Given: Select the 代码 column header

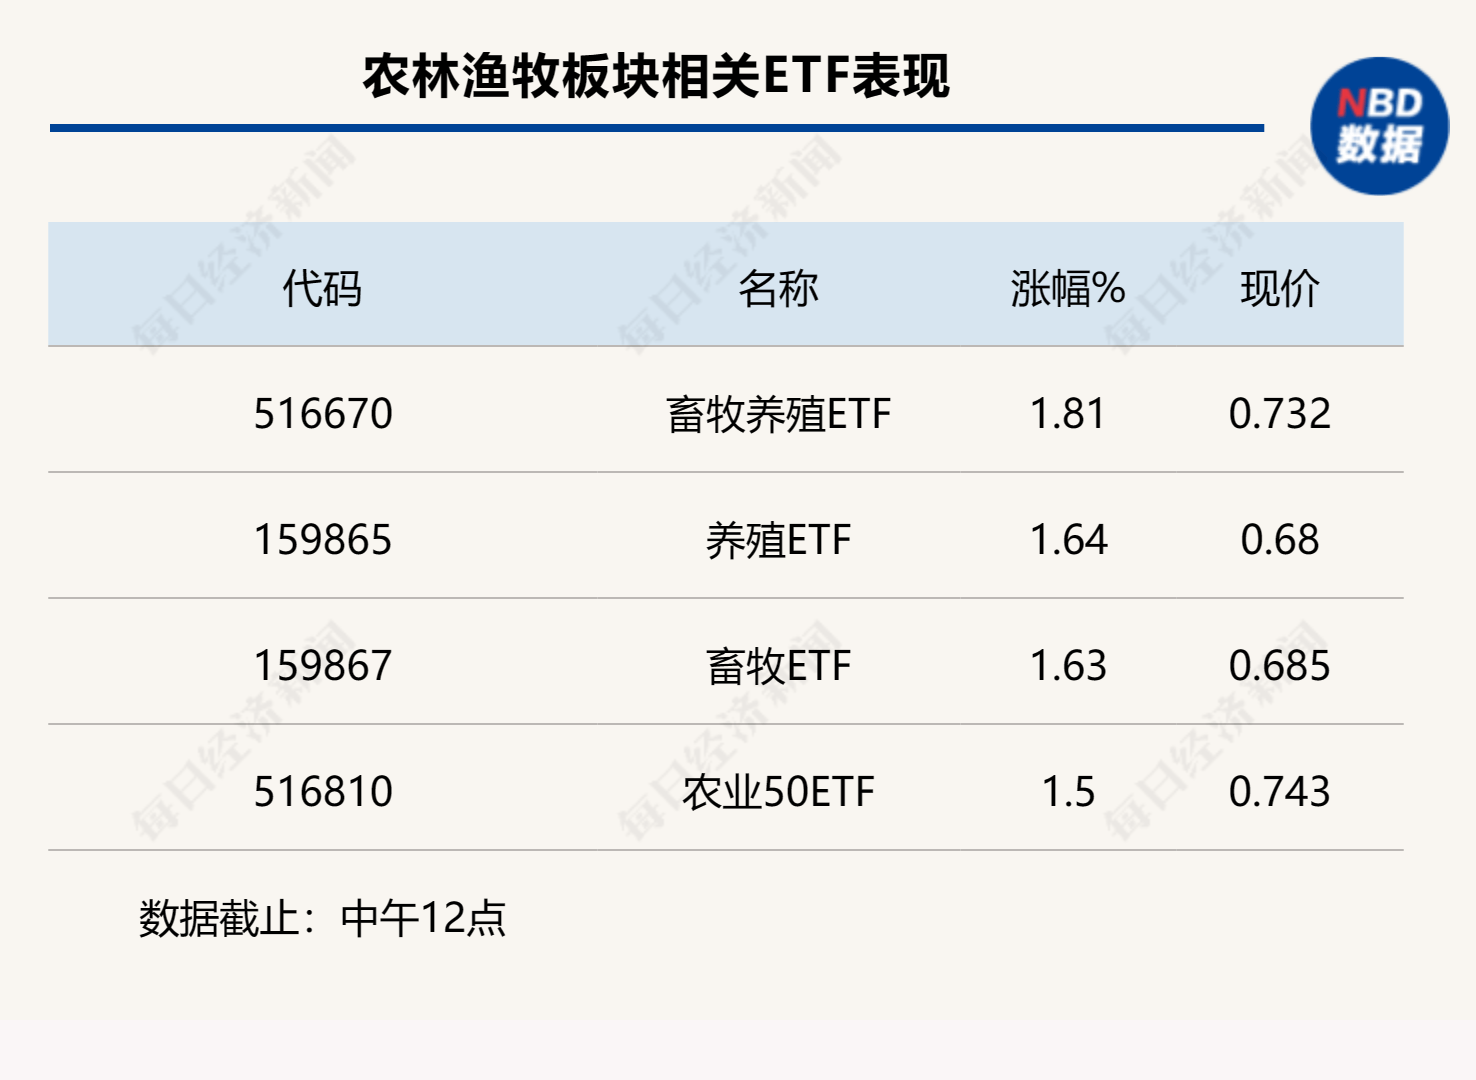Looking at the screenshot, I should (322, 289).
